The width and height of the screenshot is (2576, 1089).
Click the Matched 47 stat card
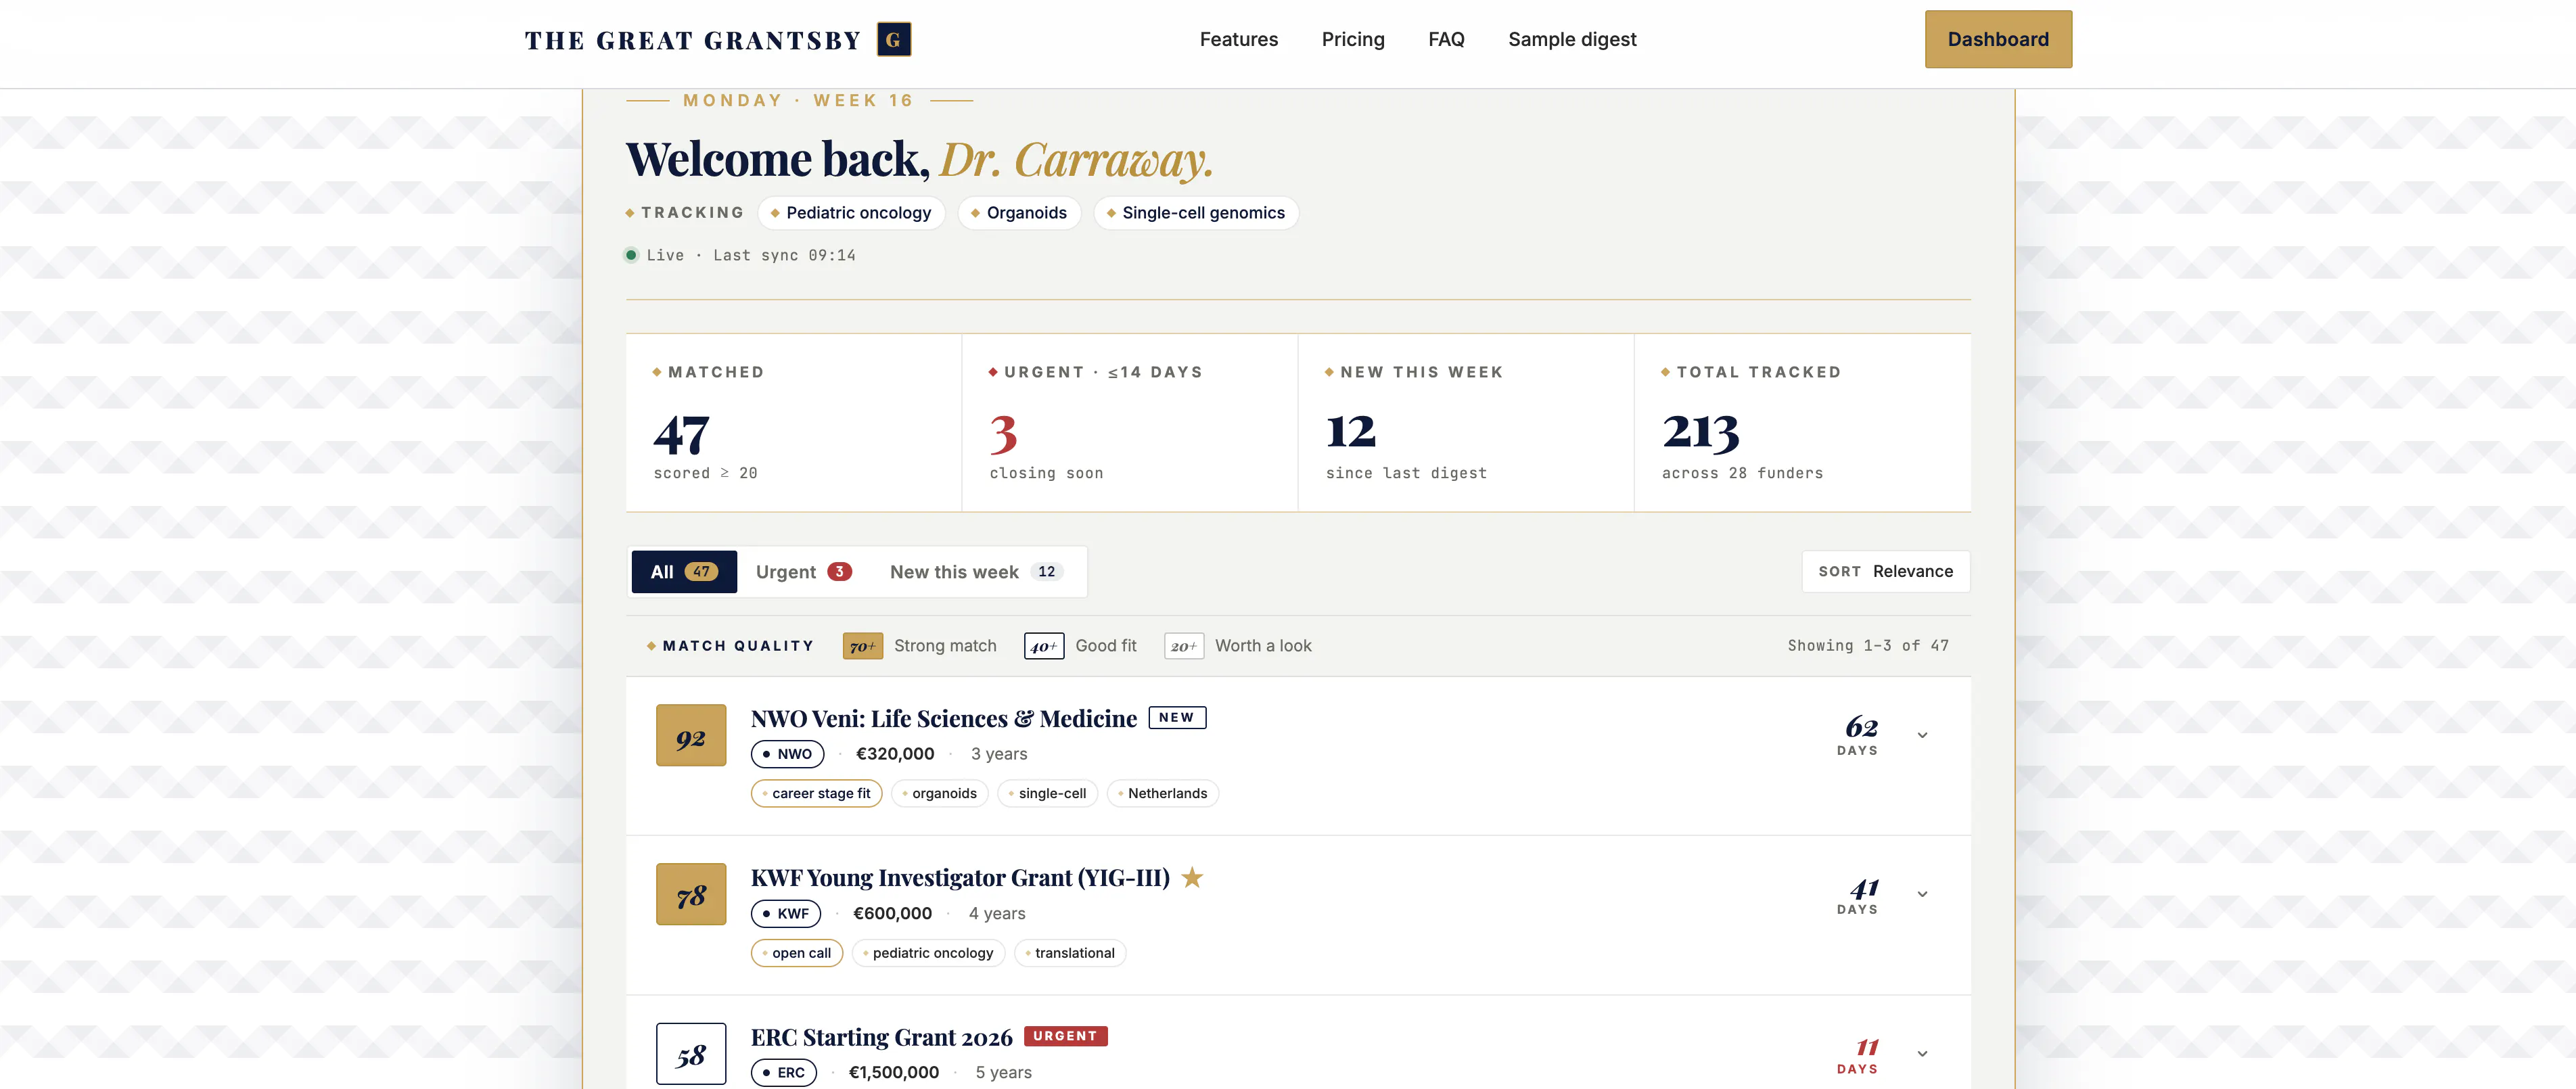click(794, 422)
